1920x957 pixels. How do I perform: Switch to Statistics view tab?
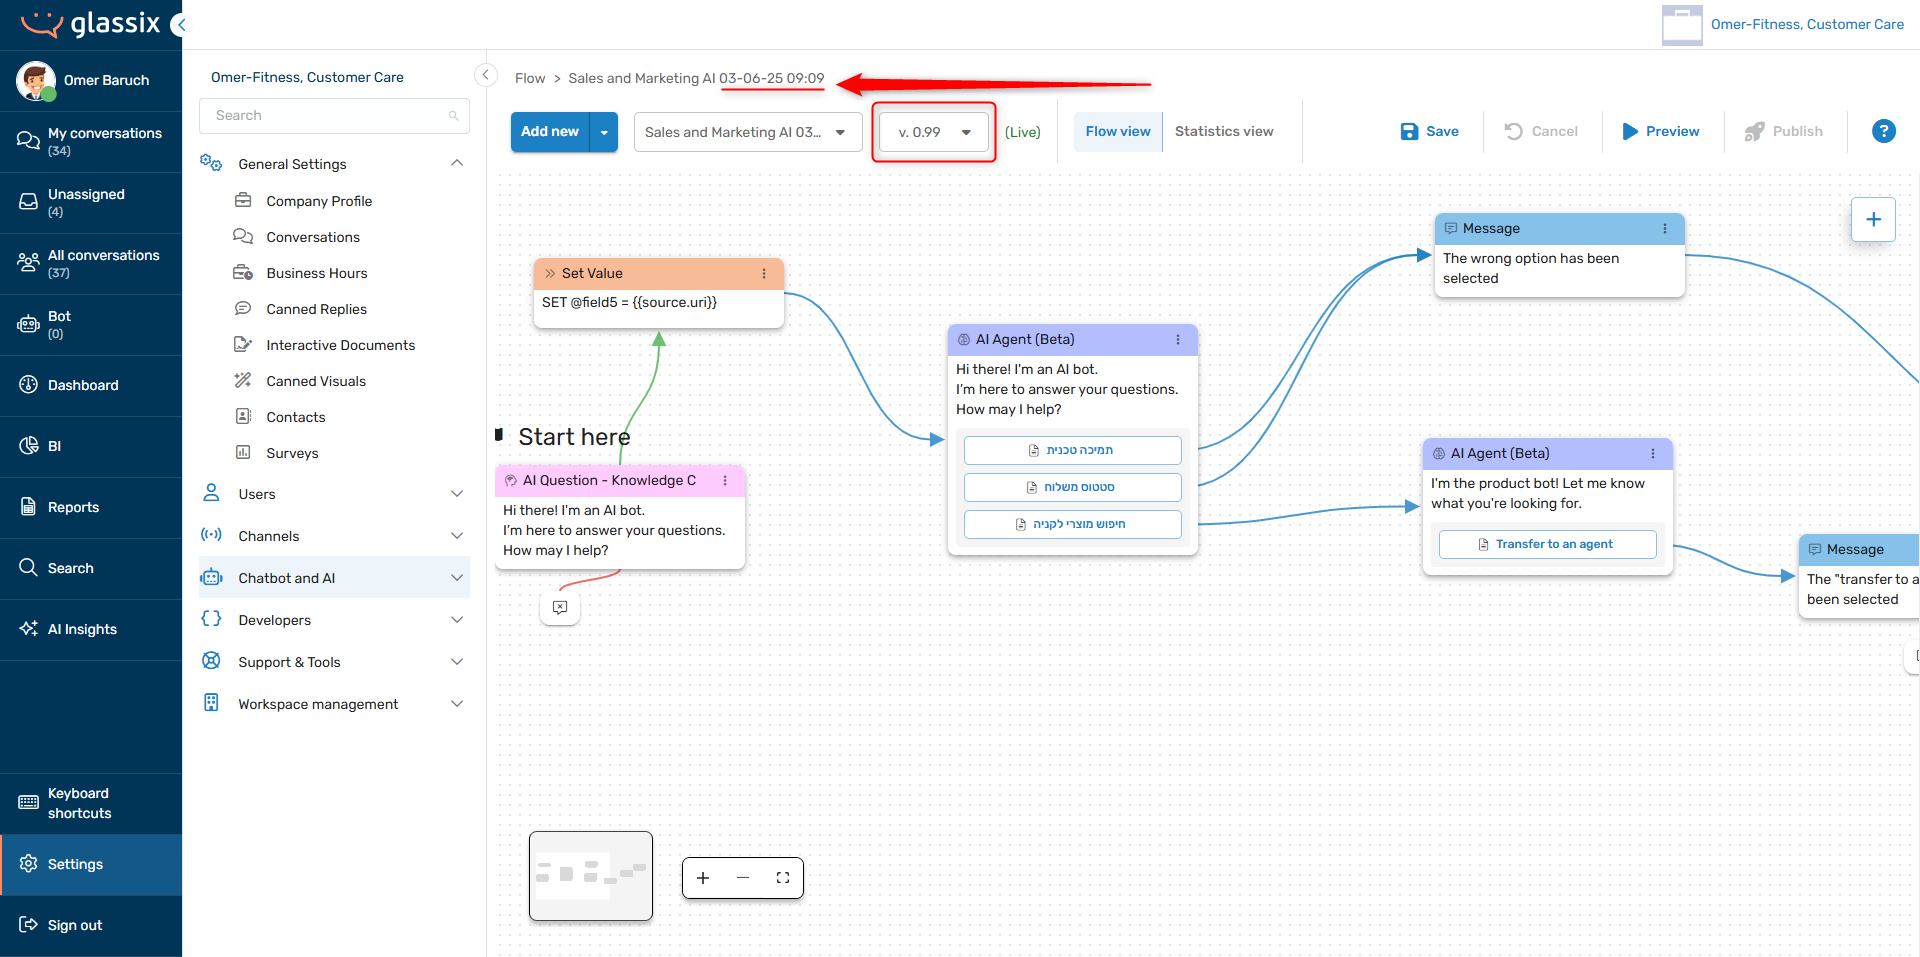tap(1224, 131)
